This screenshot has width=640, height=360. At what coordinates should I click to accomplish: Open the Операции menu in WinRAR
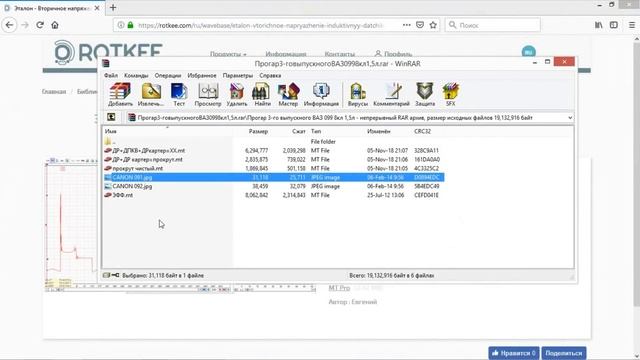pyautogui.click(x=168, y=76)
